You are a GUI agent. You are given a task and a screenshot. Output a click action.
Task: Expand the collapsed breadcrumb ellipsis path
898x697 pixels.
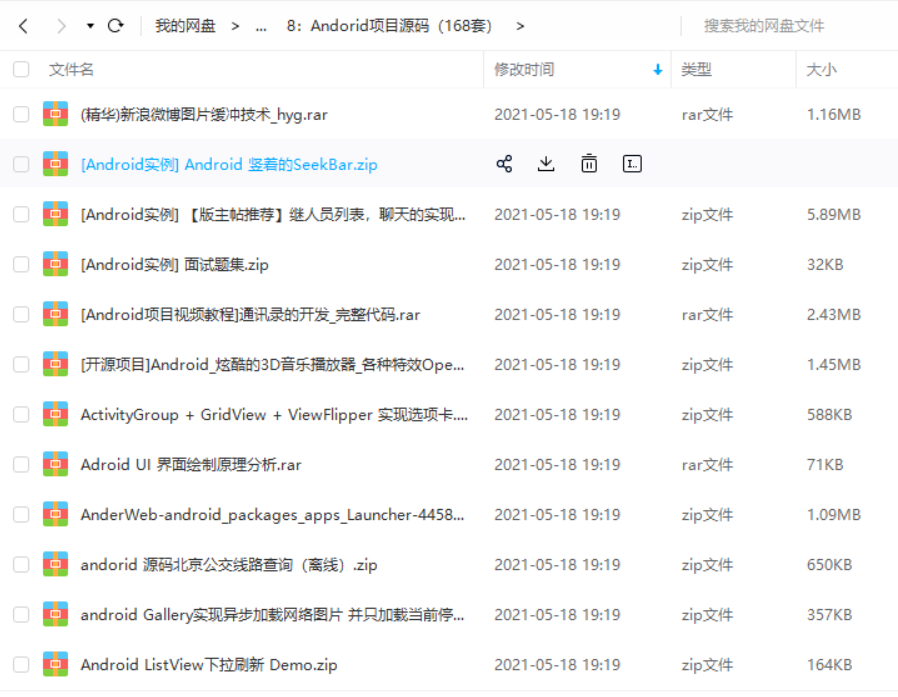pyautogui.click(x=261, y=26)
